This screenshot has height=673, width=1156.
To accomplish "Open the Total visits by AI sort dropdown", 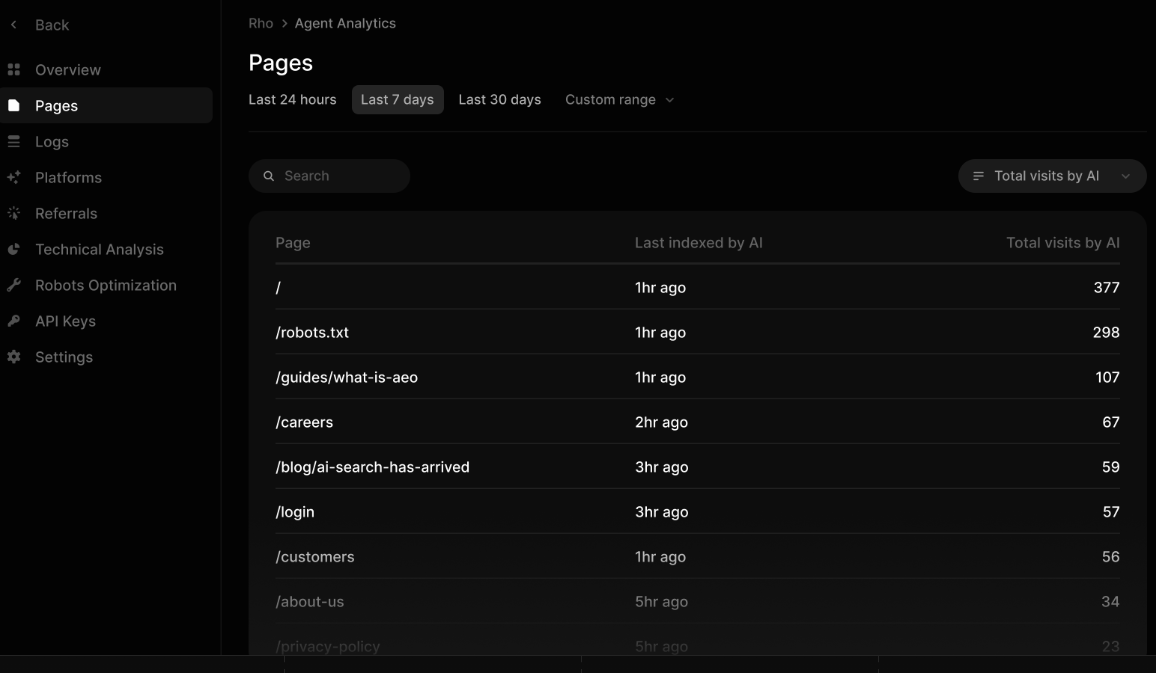I will [x=1051, y=175].
